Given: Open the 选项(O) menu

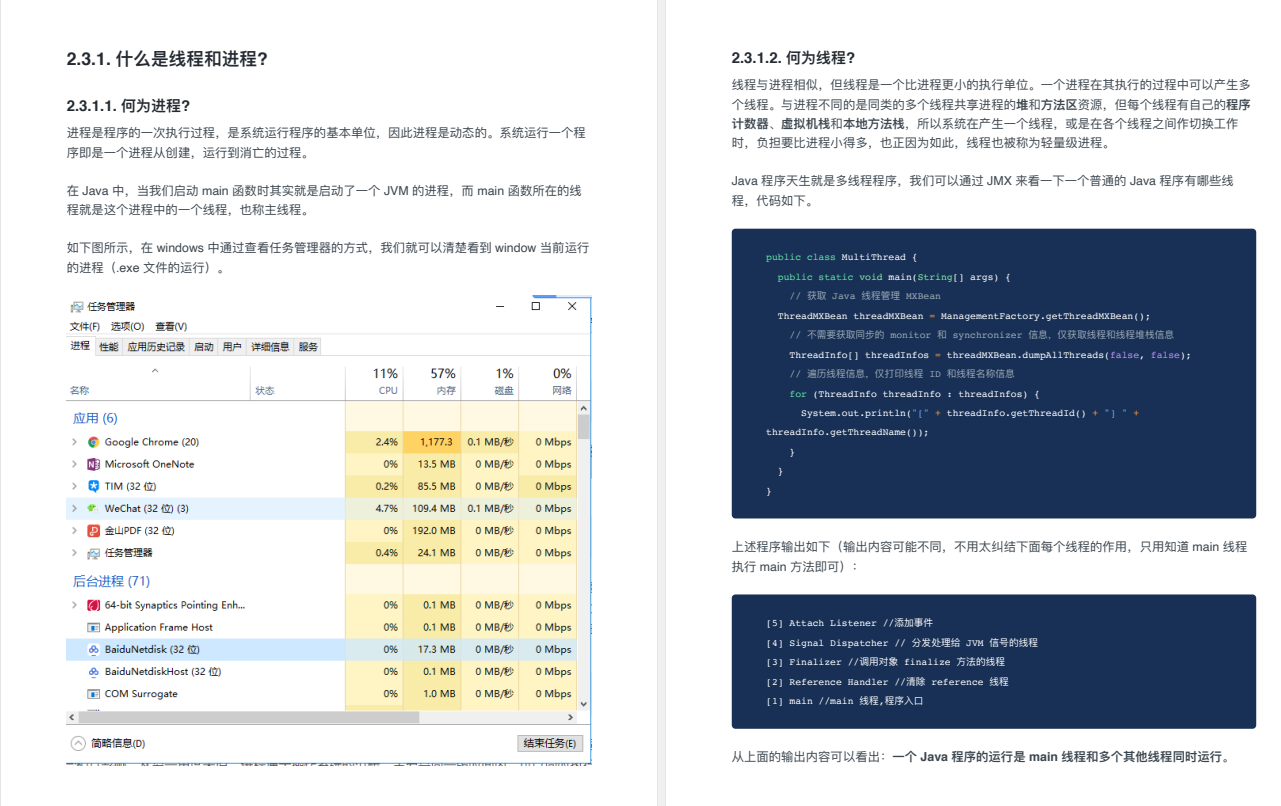Looking at the screenshot, I should point(127,326).
